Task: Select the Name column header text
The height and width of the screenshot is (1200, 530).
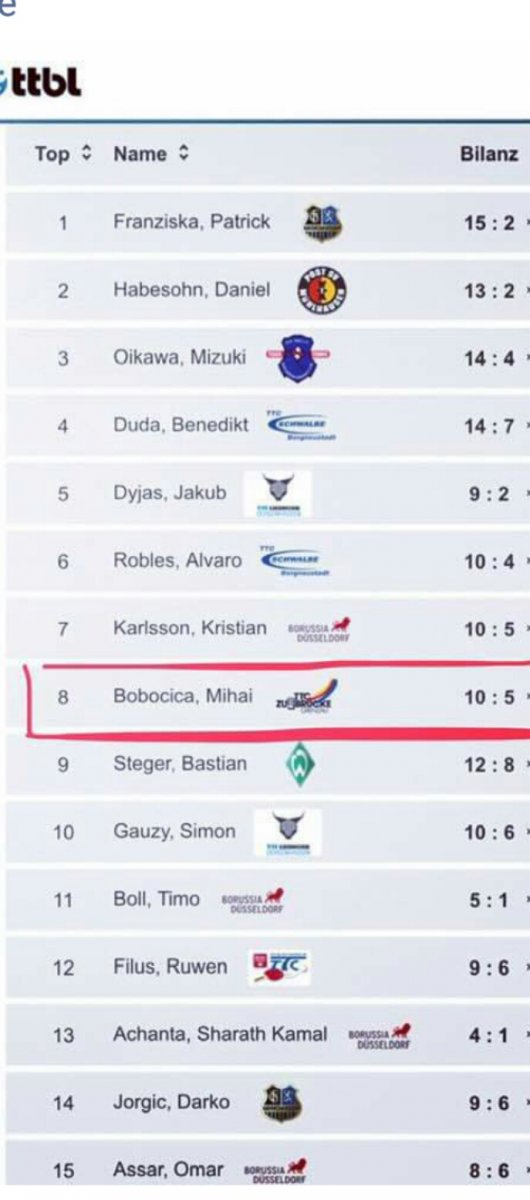Action: [140, 154]
